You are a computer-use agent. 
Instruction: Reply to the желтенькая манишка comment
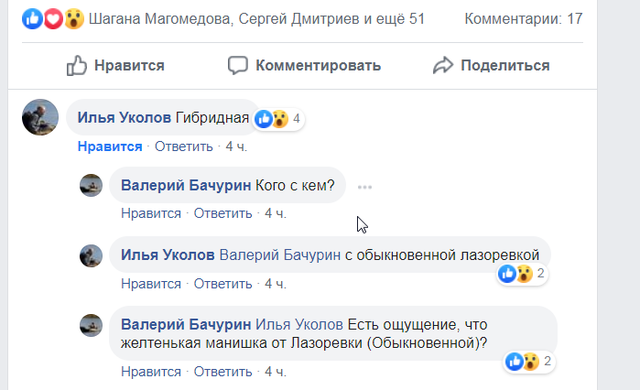pos(223,372)
